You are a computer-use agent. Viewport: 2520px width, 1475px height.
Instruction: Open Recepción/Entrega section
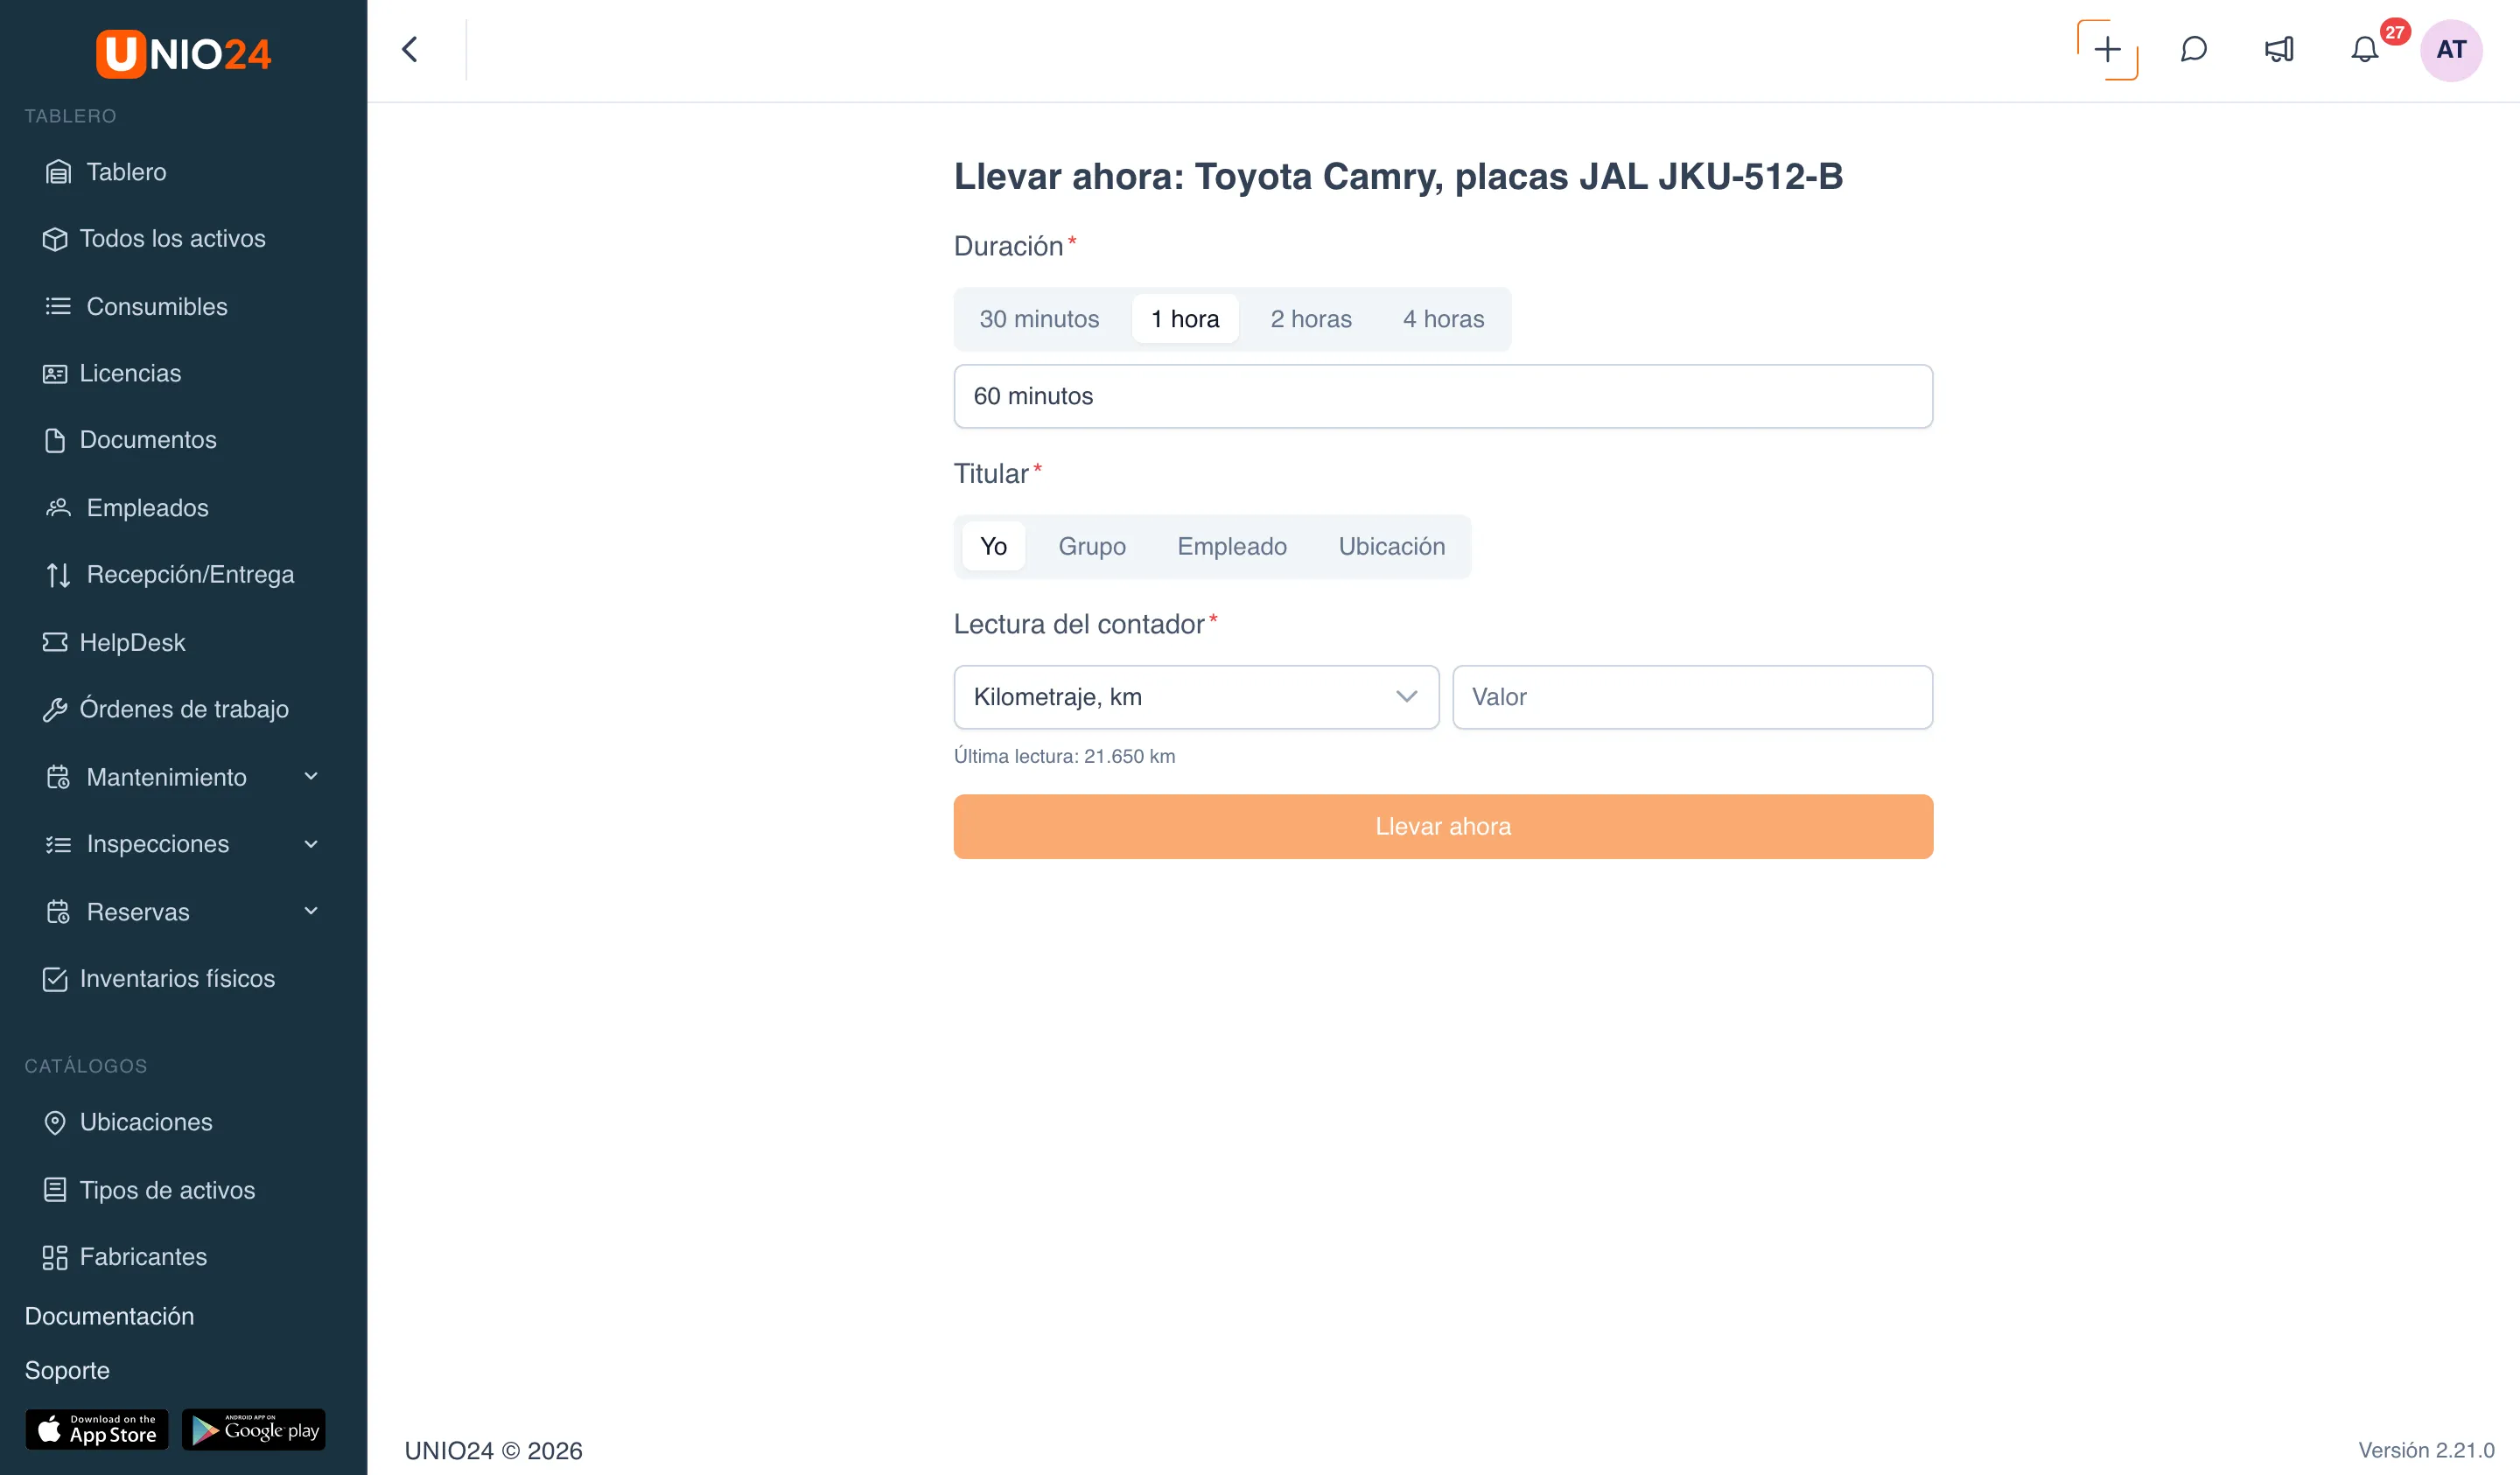pyautogui.click(x=169, y=575)
